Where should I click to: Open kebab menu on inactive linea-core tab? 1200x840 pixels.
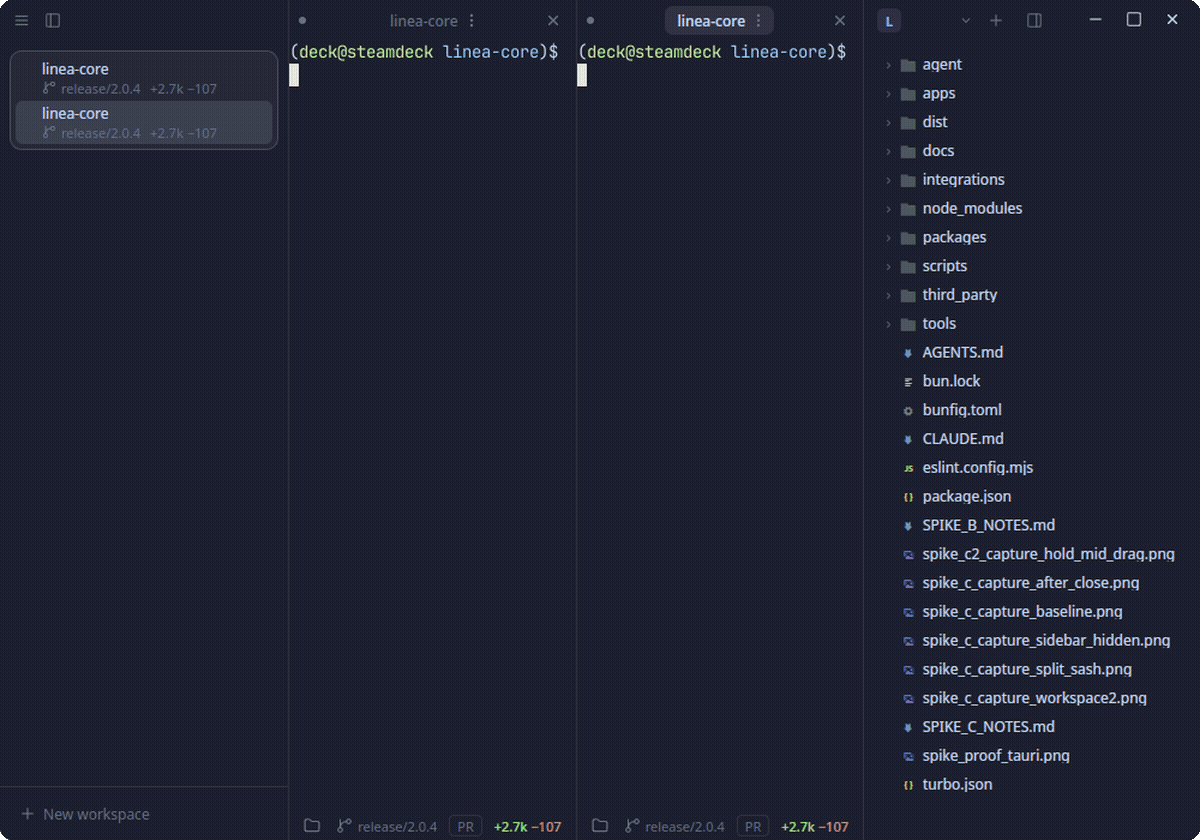tap(472, 21)
